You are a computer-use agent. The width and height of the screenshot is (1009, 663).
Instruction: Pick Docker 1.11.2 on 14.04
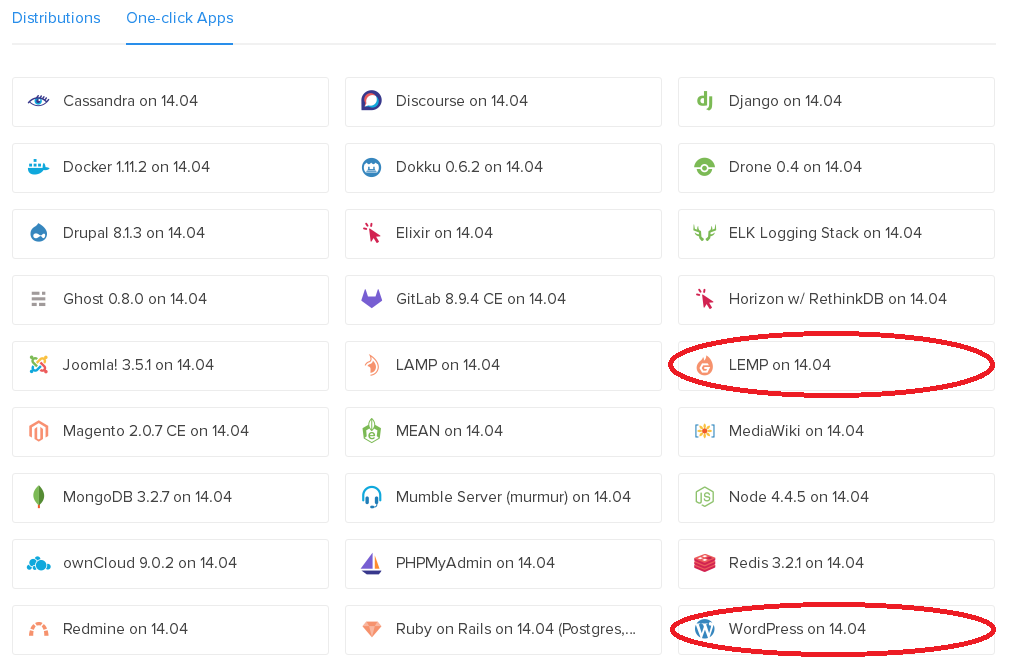click(171, 168)
